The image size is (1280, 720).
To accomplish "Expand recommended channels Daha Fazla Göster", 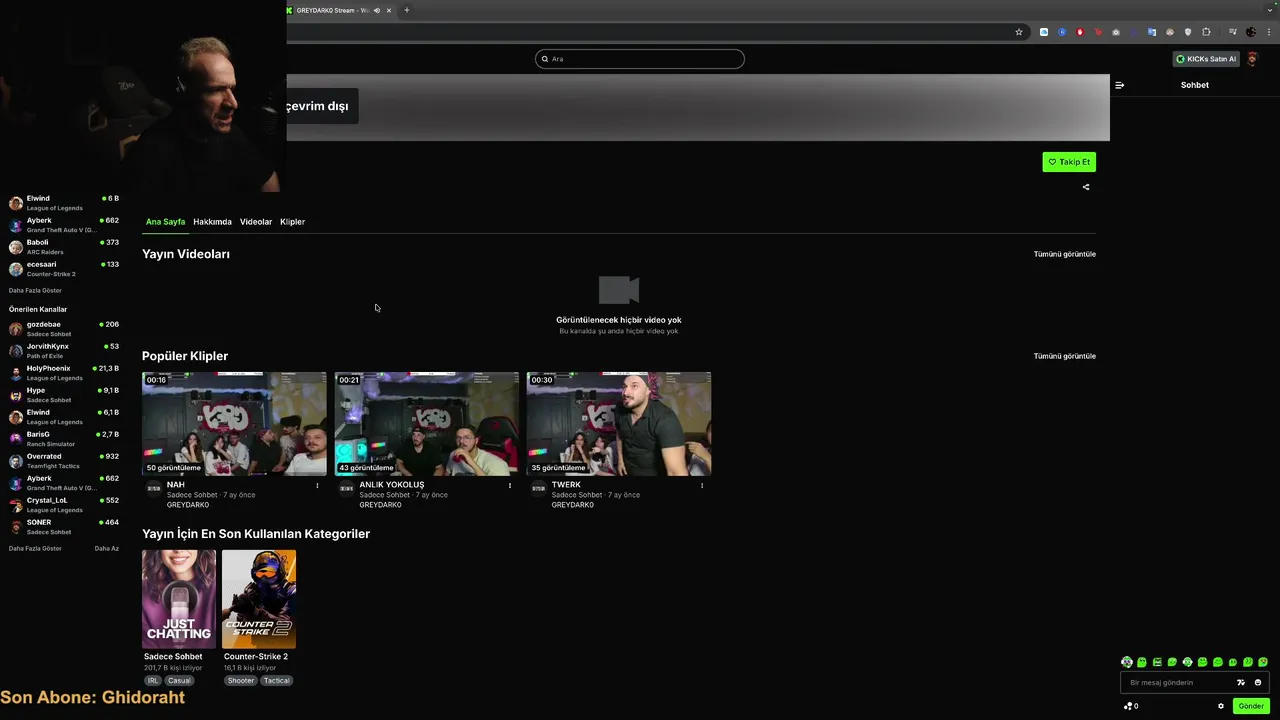I will click(35, 548).
